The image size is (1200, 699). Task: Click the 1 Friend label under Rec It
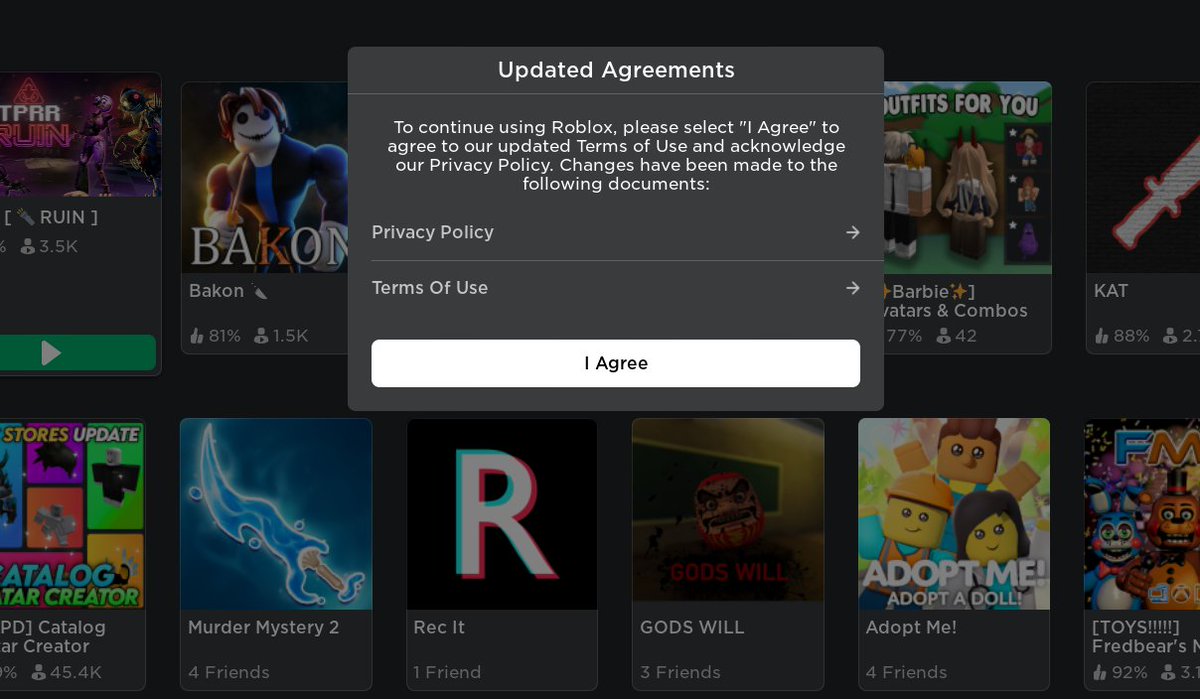(x=448, y=672)
